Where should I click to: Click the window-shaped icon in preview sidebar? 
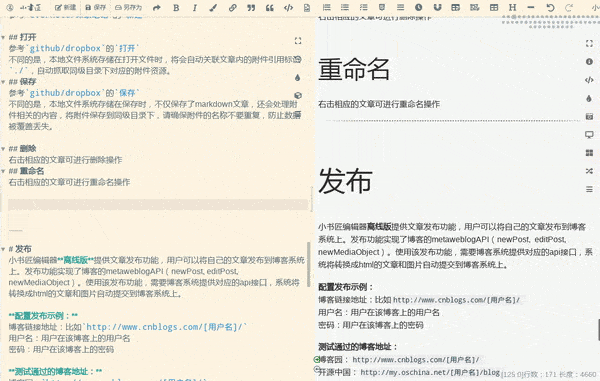pos(589,116)
